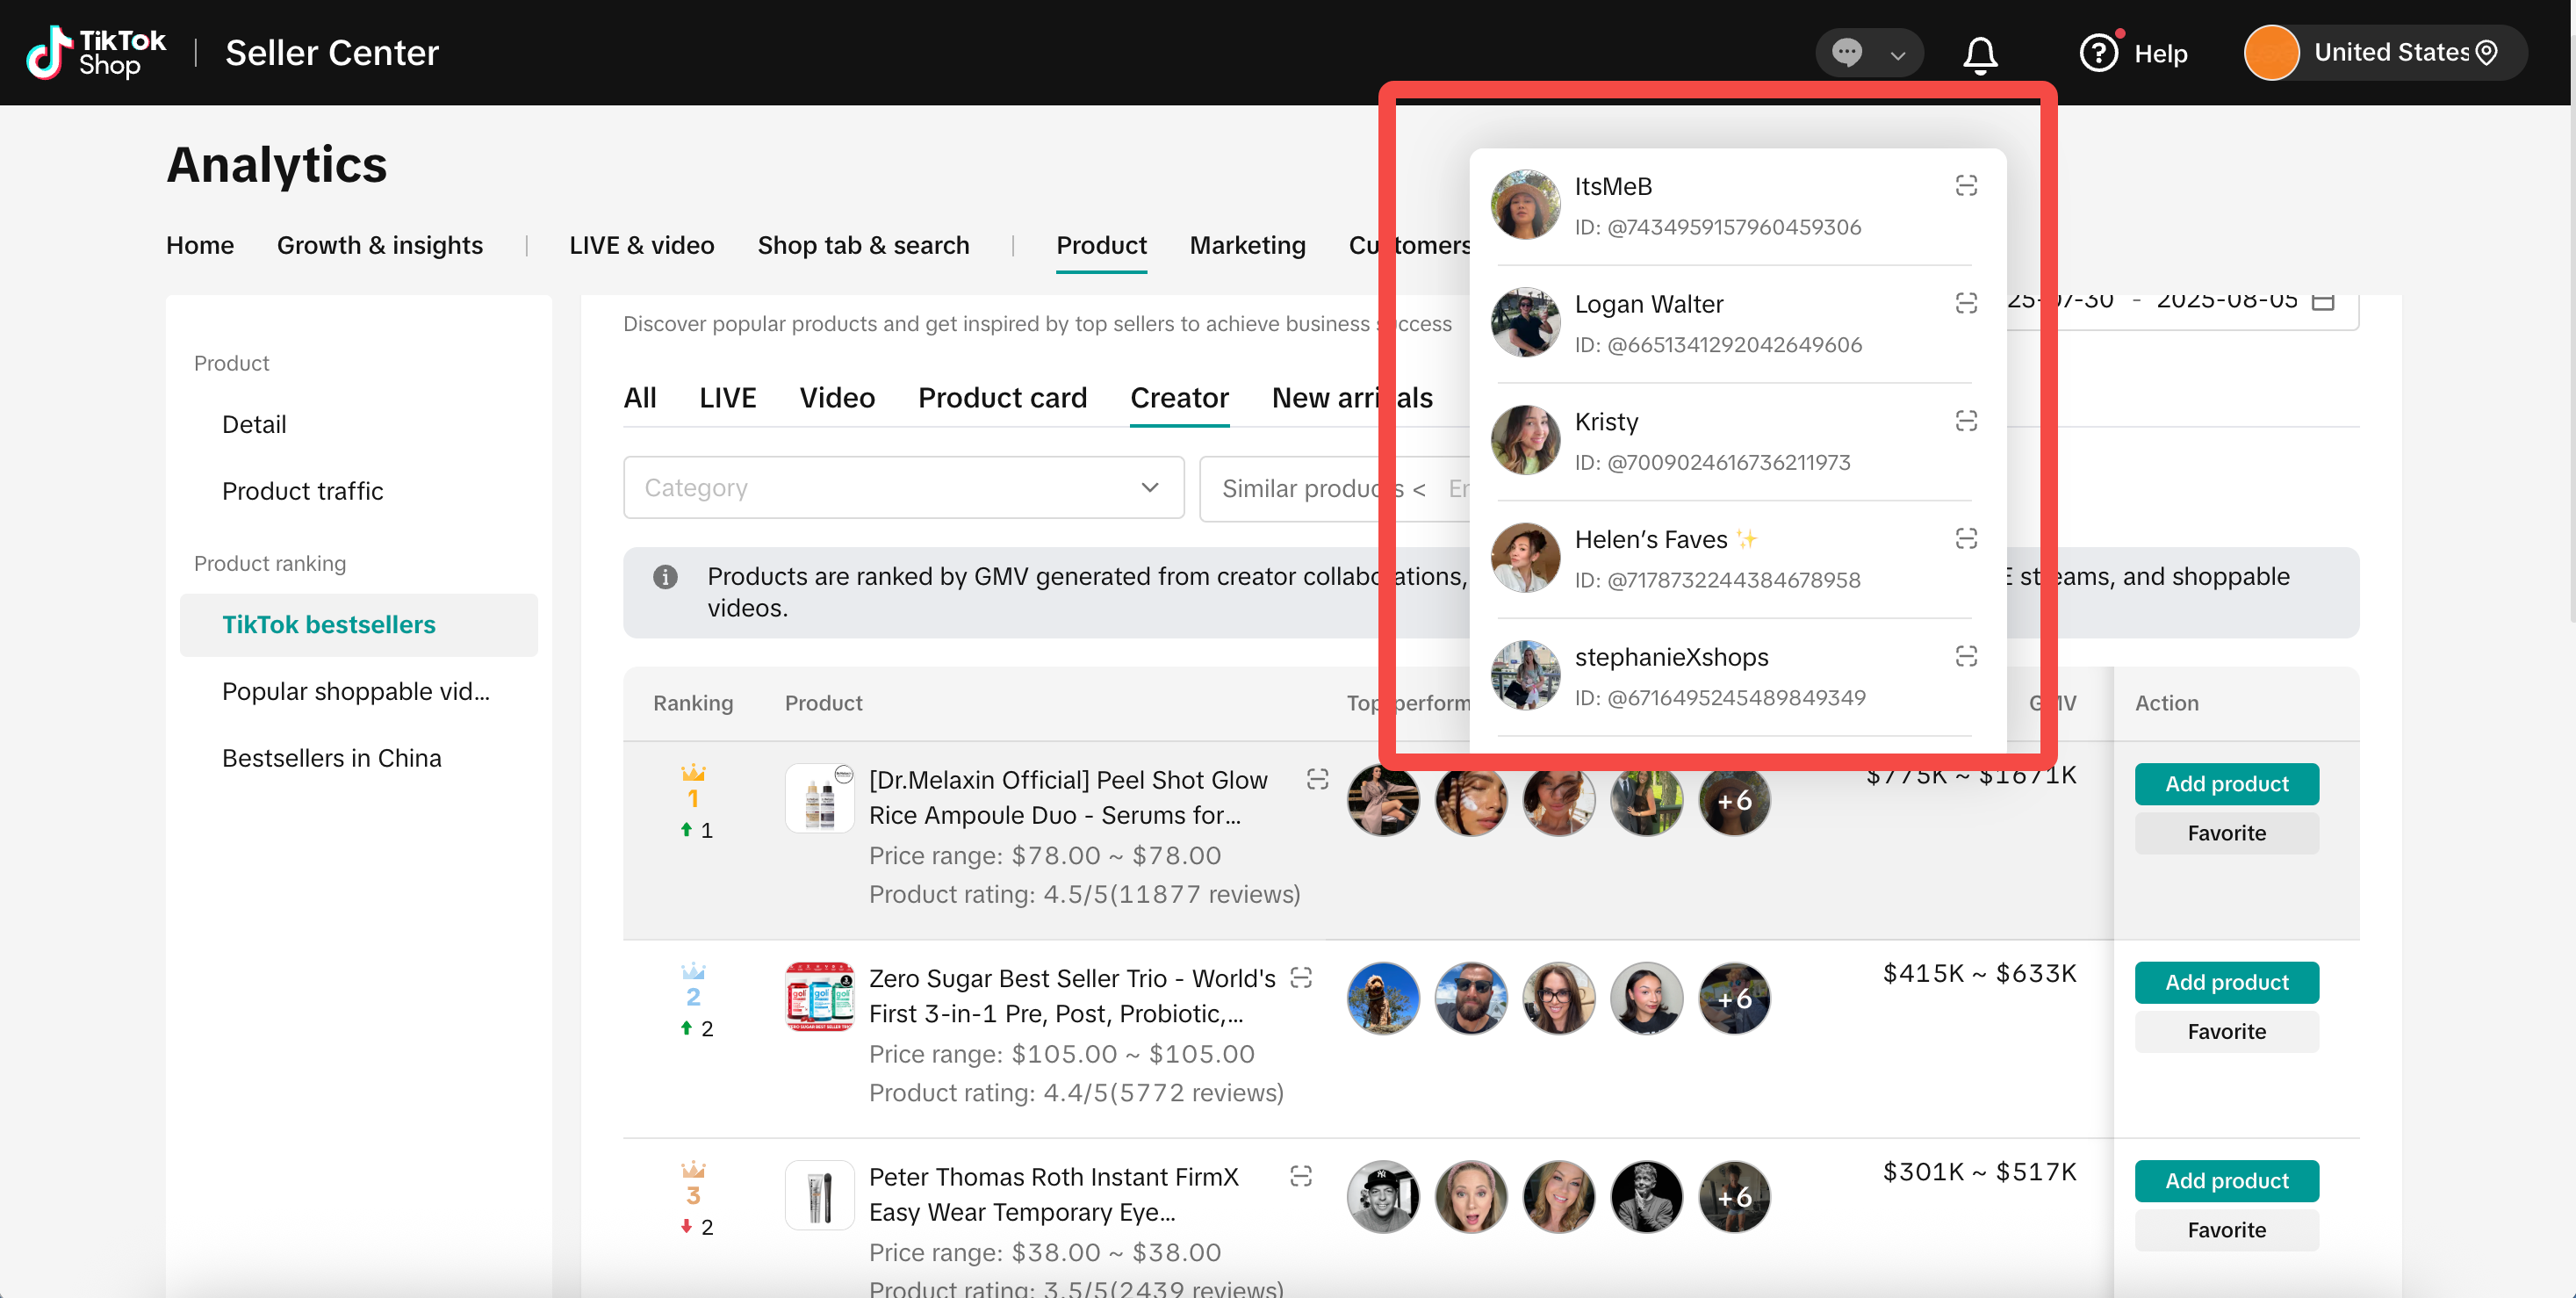
Task: Expand the chat dropdown chevron
Action: point(1897,55)
